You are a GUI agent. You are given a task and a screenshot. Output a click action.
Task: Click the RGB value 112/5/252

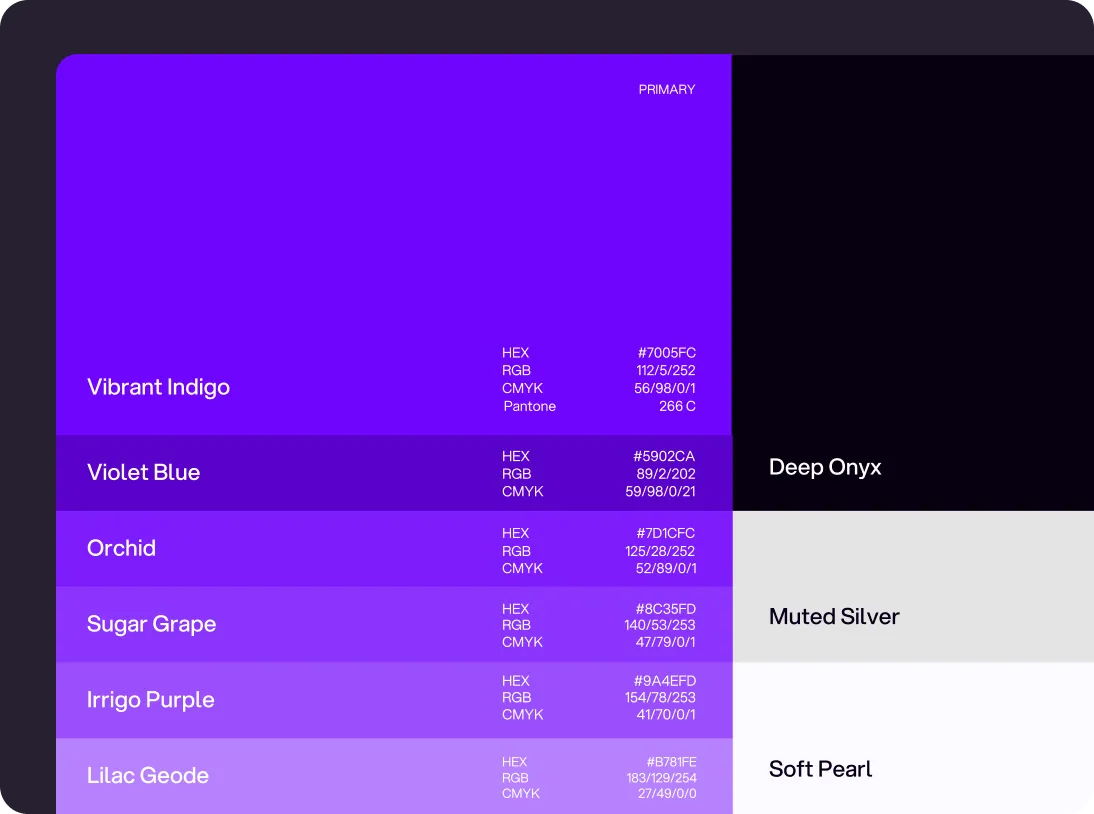pos(668,370)
